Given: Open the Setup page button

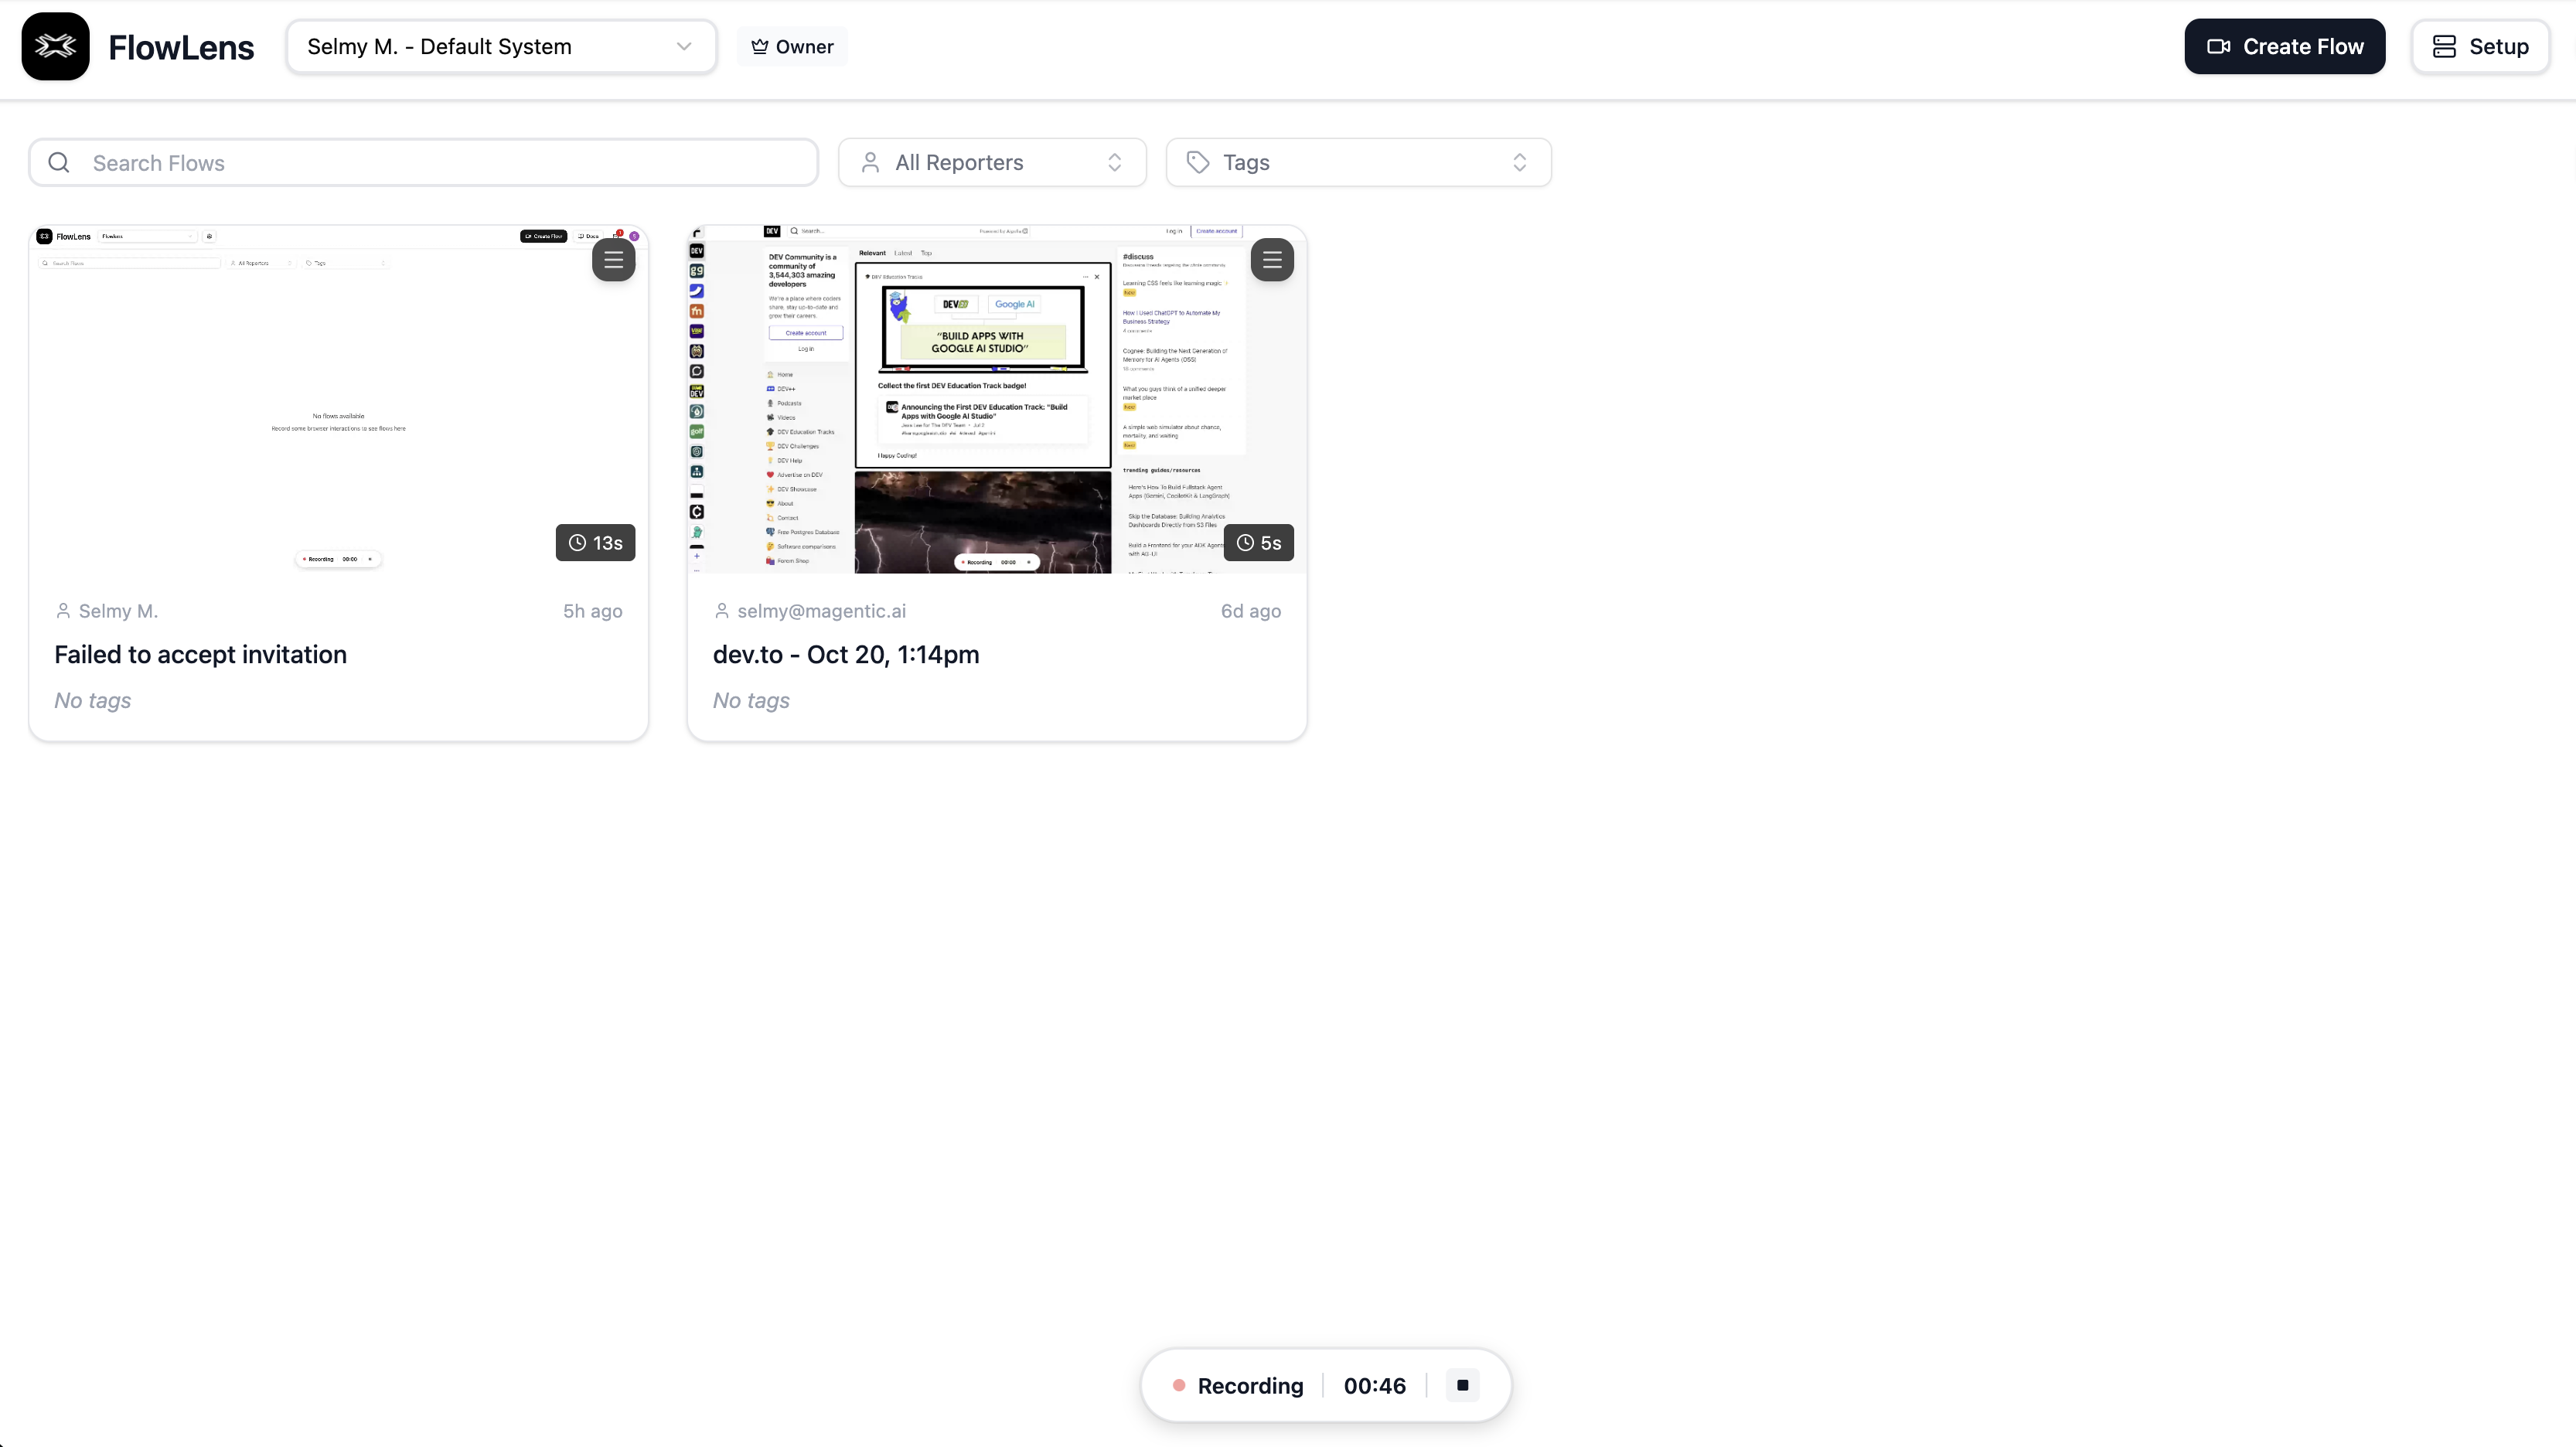Looking at the screenshot, I should coord(2480,46).
